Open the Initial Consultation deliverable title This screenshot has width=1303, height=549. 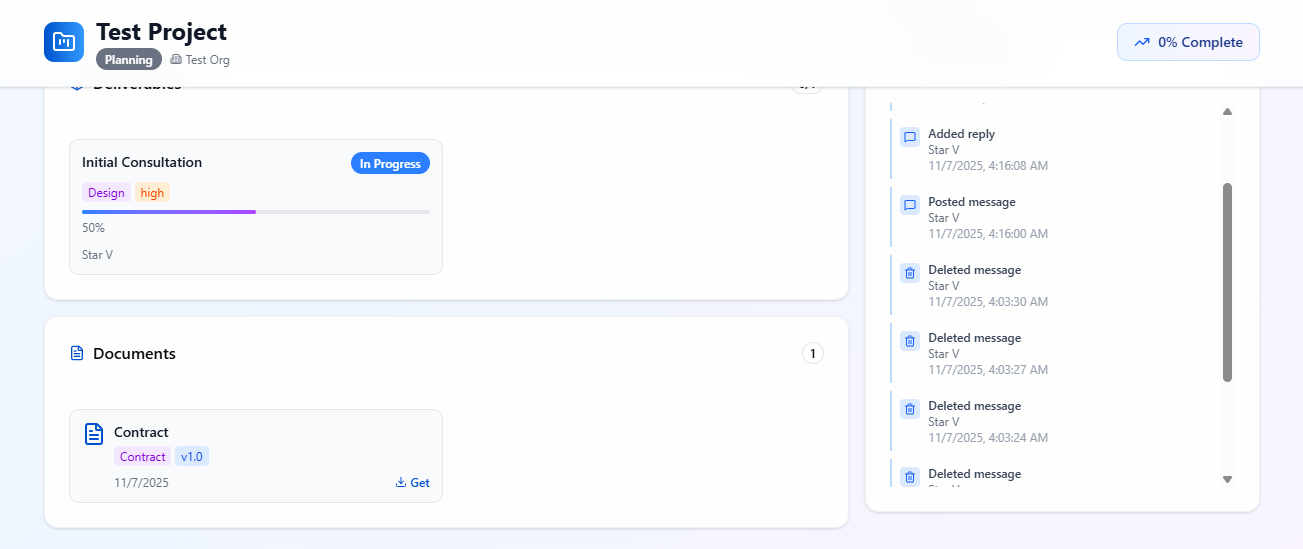[x=142, y=162]
